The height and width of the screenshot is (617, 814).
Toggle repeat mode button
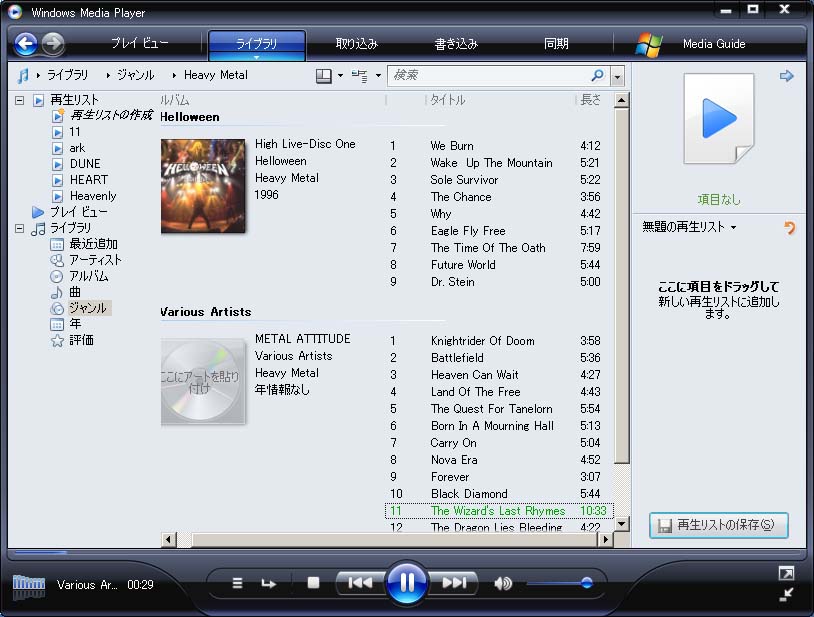pyautogui.click(x=268, y=583)
